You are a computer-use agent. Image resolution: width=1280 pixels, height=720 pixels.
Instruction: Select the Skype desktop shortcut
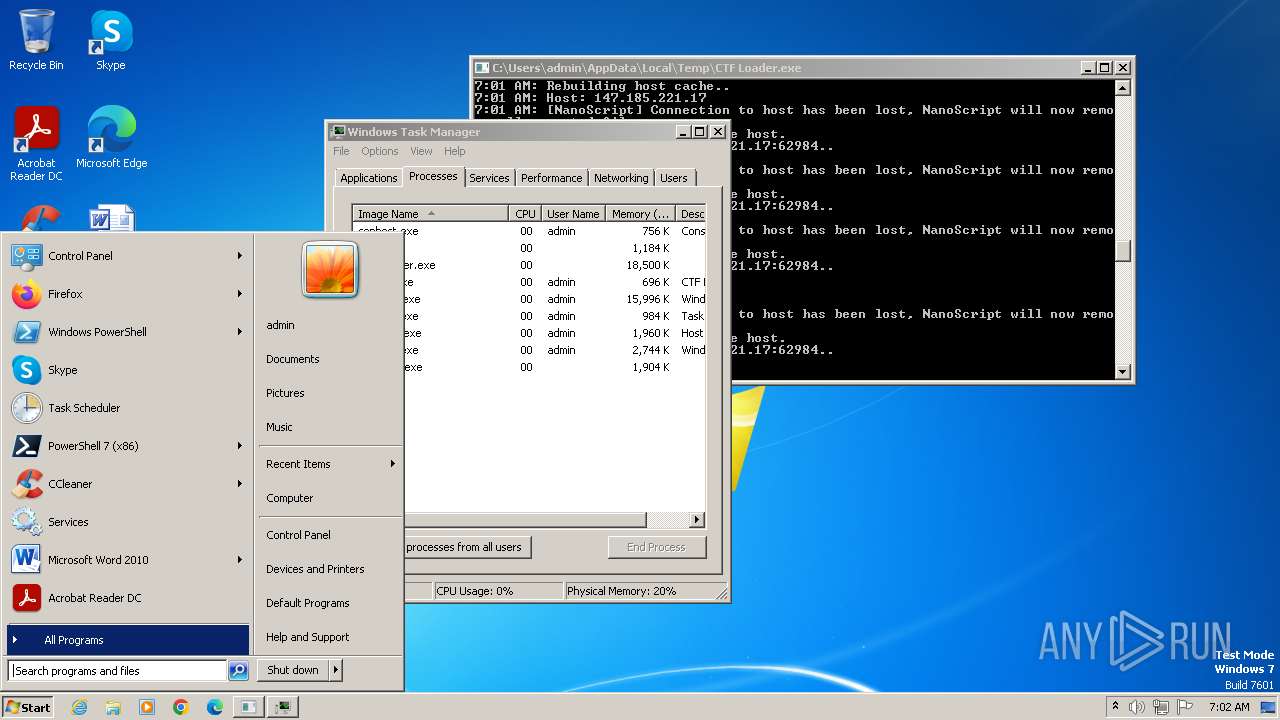[x=110, y=40]
